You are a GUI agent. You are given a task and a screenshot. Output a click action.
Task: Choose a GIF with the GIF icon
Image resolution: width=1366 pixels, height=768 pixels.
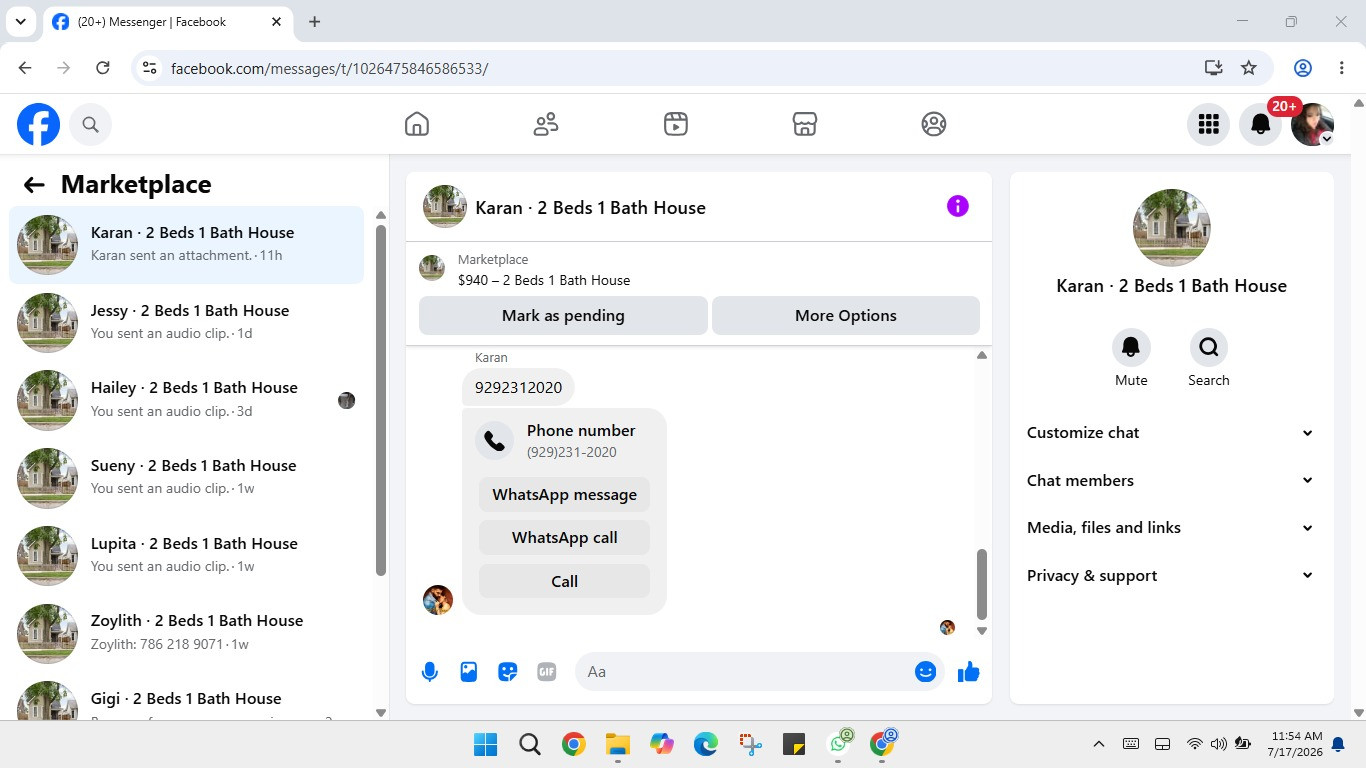(x=547, y=672)
